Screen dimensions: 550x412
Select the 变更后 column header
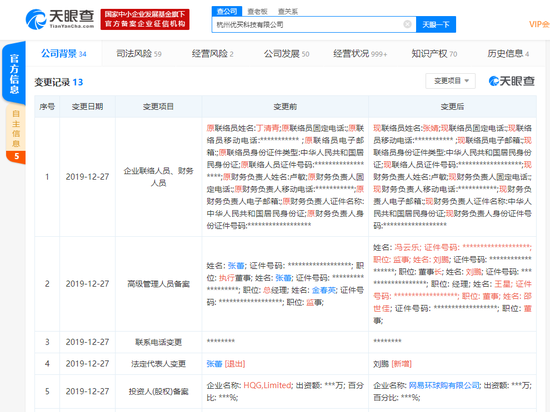coord(452,107)
